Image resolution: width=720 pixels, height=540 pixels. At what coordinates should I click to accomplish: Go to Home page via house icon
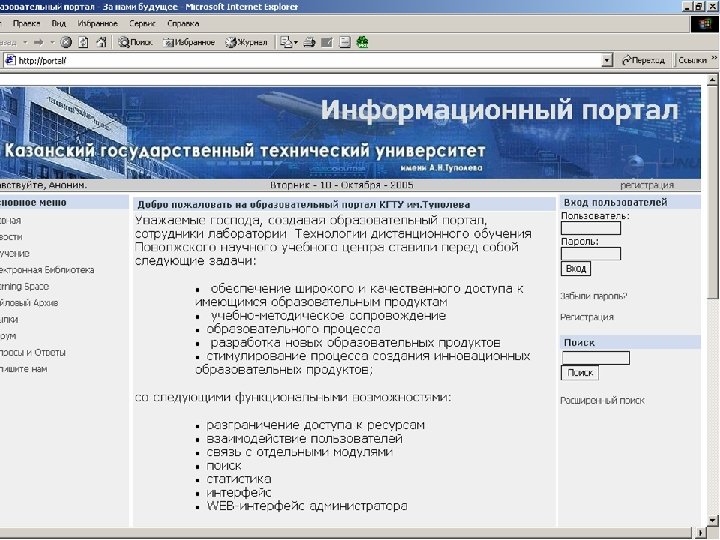click(x=101, y=42)
